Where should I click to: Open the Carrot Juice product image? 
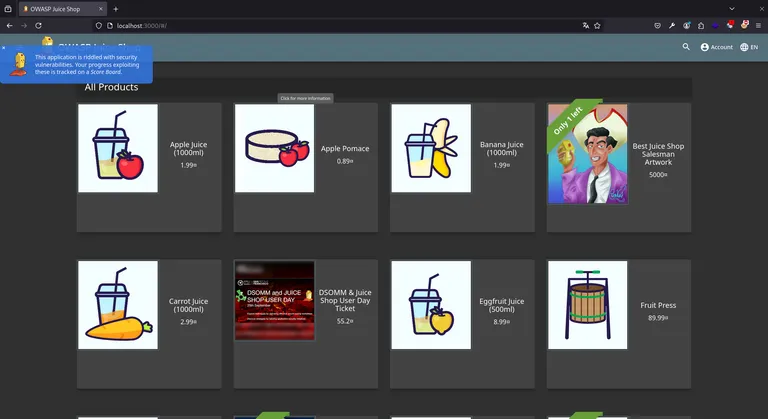pyautogui.click(x=118, y=305)
